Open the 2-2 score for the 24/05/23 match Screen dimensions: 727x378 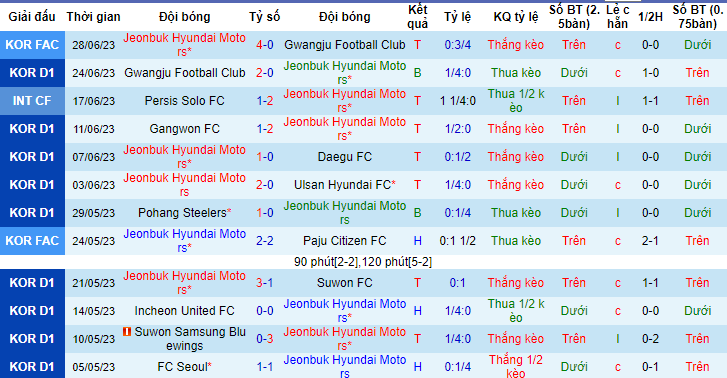click(x=265, y=241)
